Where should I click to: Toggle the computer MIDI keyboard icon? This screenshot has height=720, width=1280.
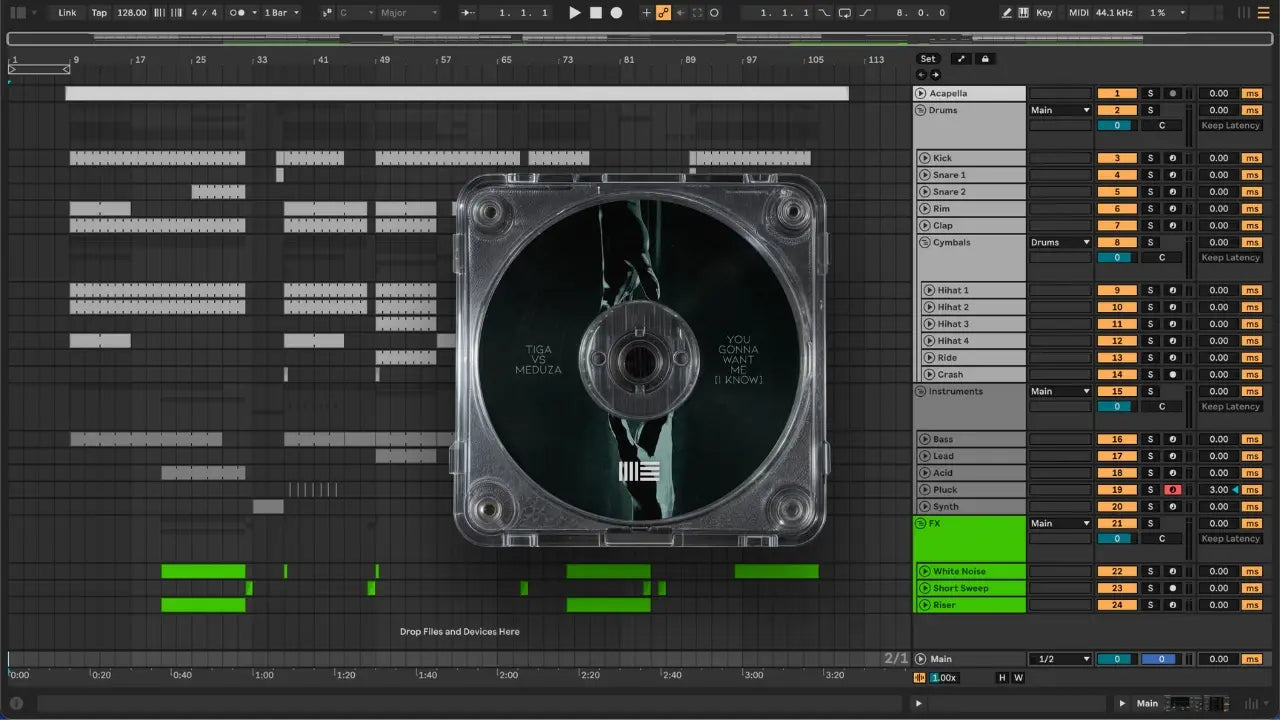coord(1023,13)
